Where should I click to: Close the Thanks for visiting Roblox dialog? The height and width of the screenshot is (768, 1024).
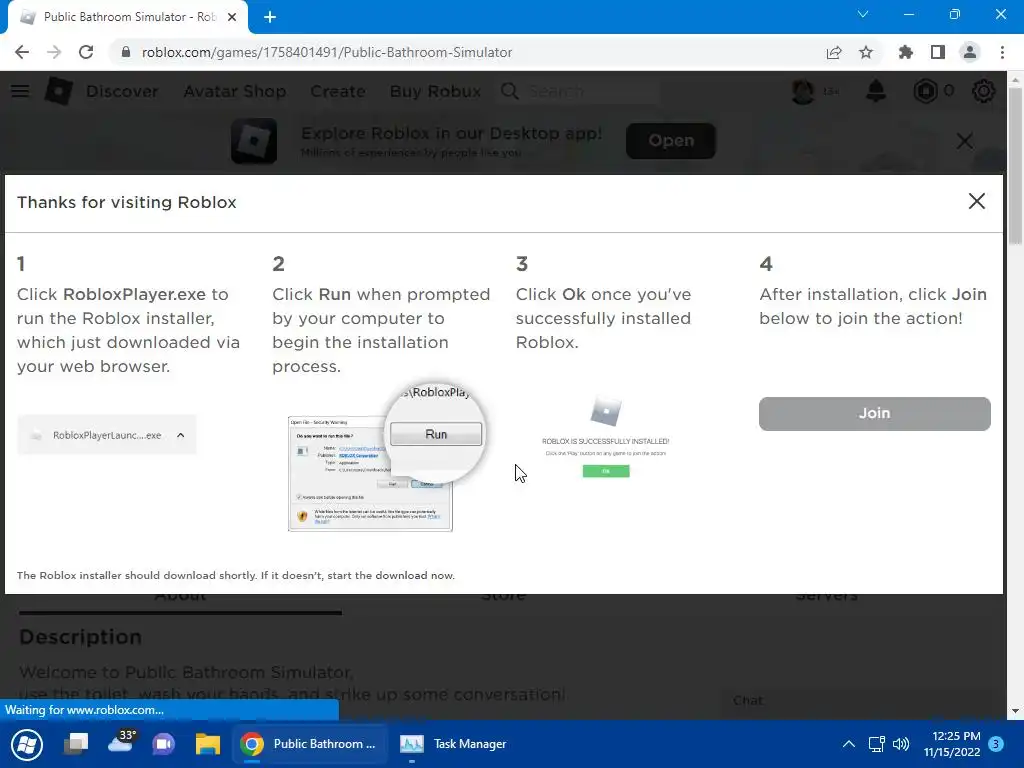click(976, 201)
